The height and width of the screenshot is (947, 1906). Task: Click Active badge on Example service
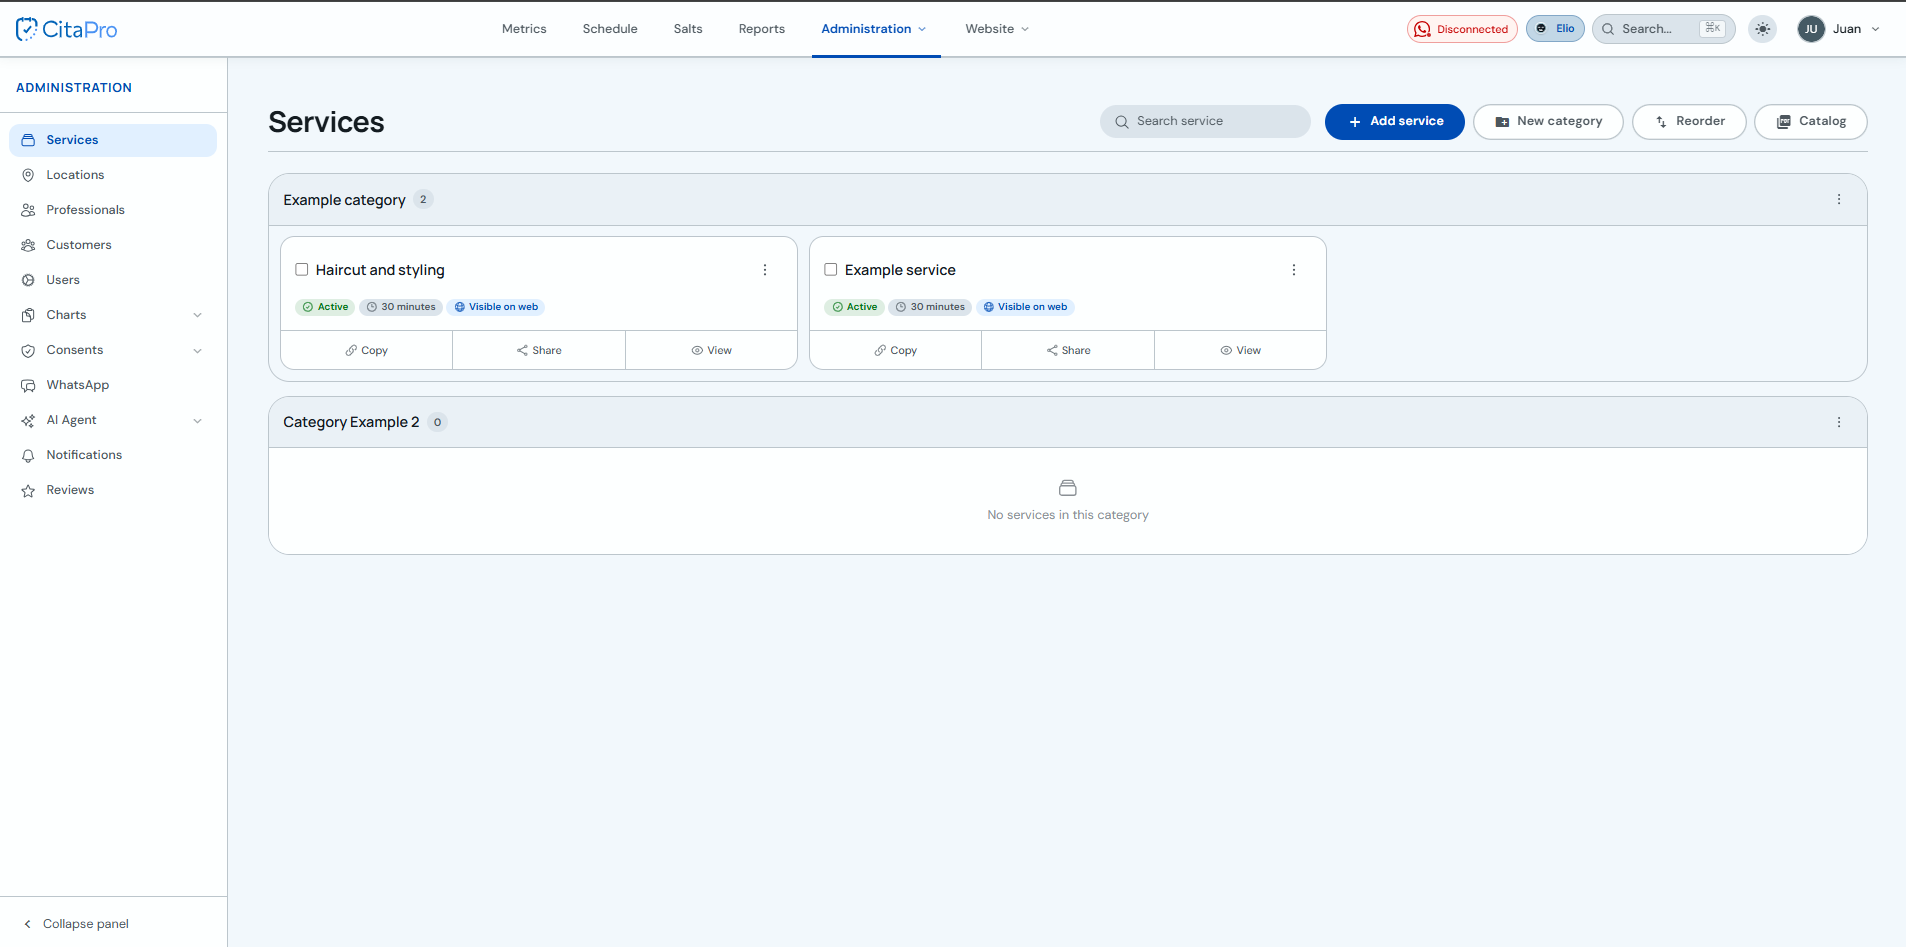pyautogui.click(x=854, y=307)
